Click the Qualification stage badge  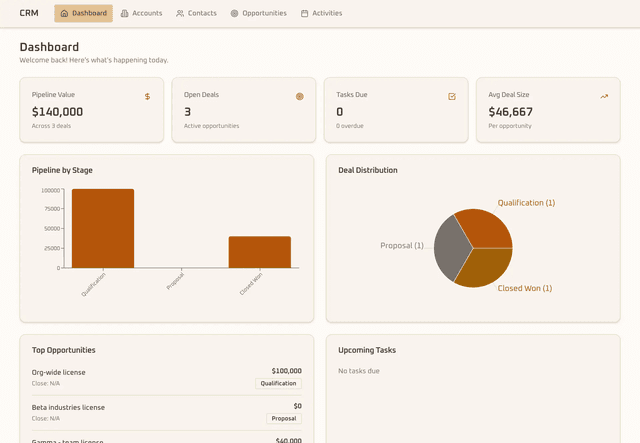278,383
